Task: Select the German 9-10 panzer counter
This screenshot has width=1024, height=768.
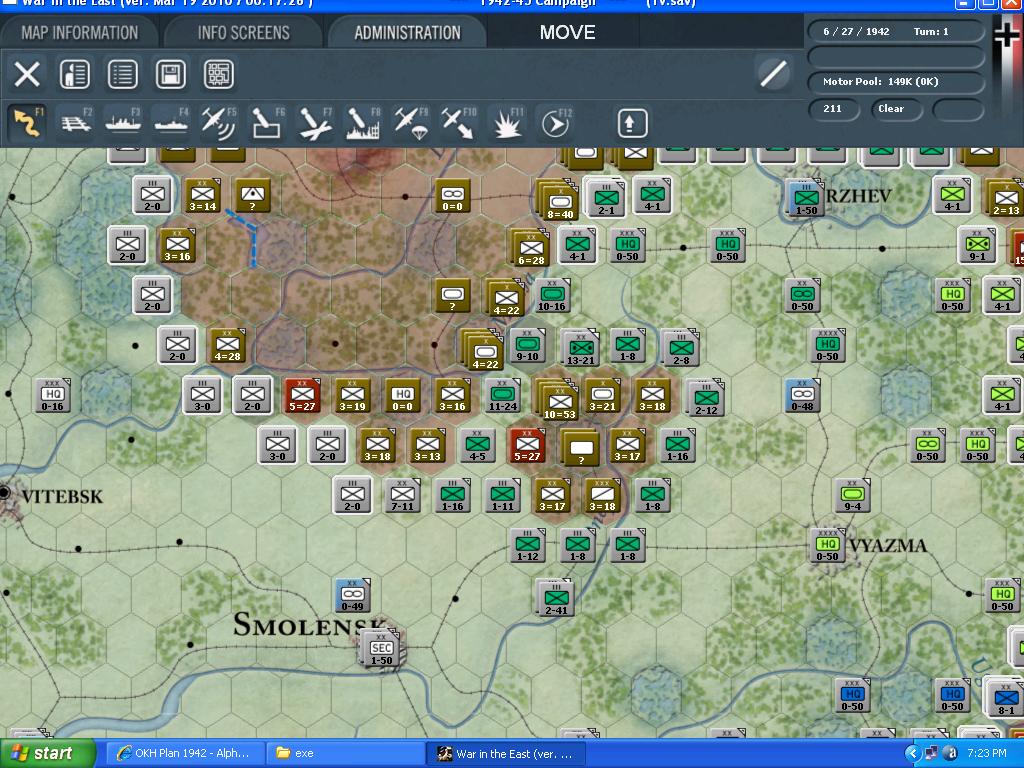Action: coord(528,345)
